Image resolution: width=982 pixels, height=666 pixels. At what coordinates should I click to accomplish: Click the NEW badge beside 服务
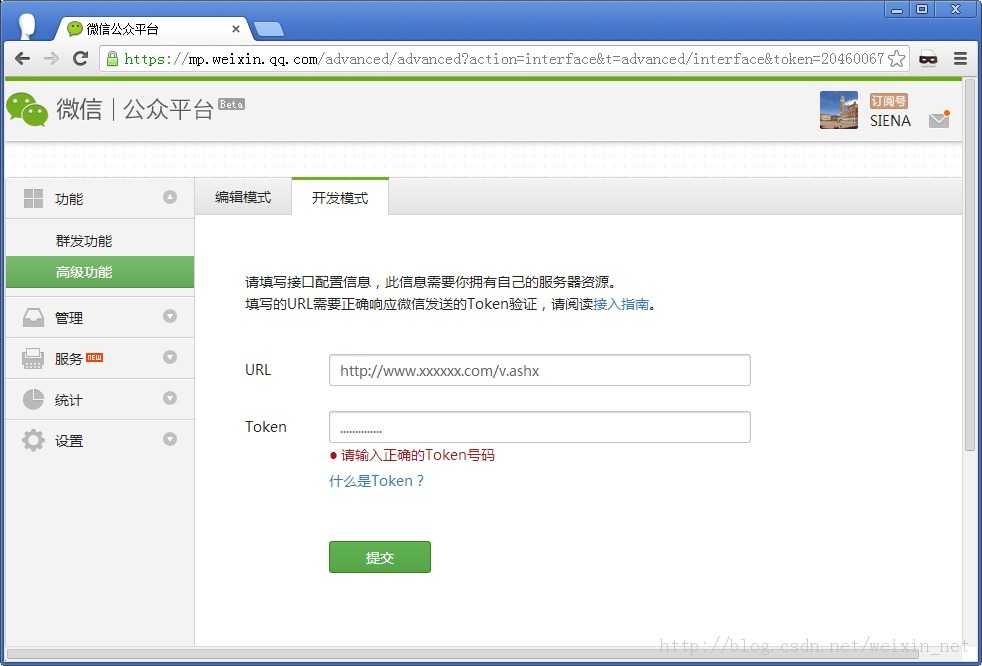click(95, 357)
